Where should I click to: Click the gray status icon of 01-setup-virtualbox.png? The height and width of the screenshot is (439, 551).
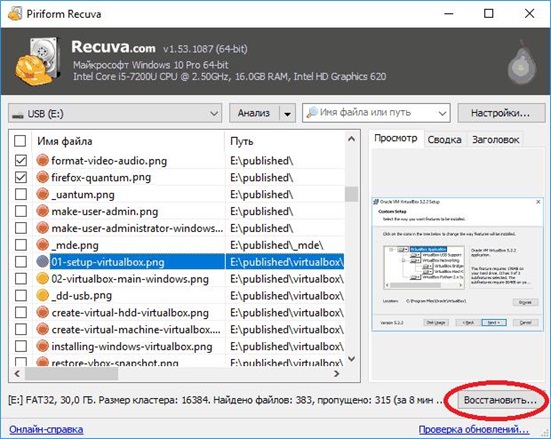tap(43, 262)
